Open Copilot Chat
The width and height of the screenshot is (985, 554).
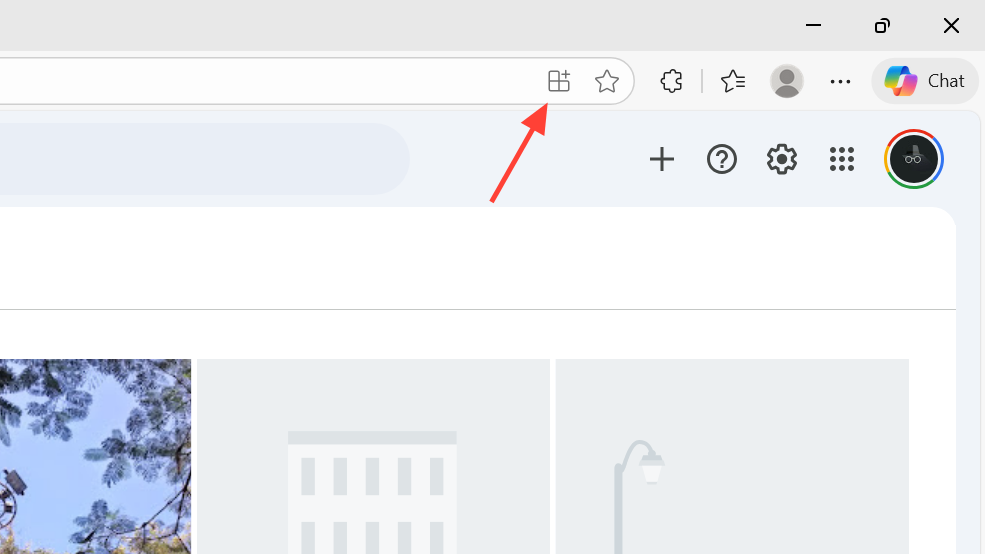(925, 81)
